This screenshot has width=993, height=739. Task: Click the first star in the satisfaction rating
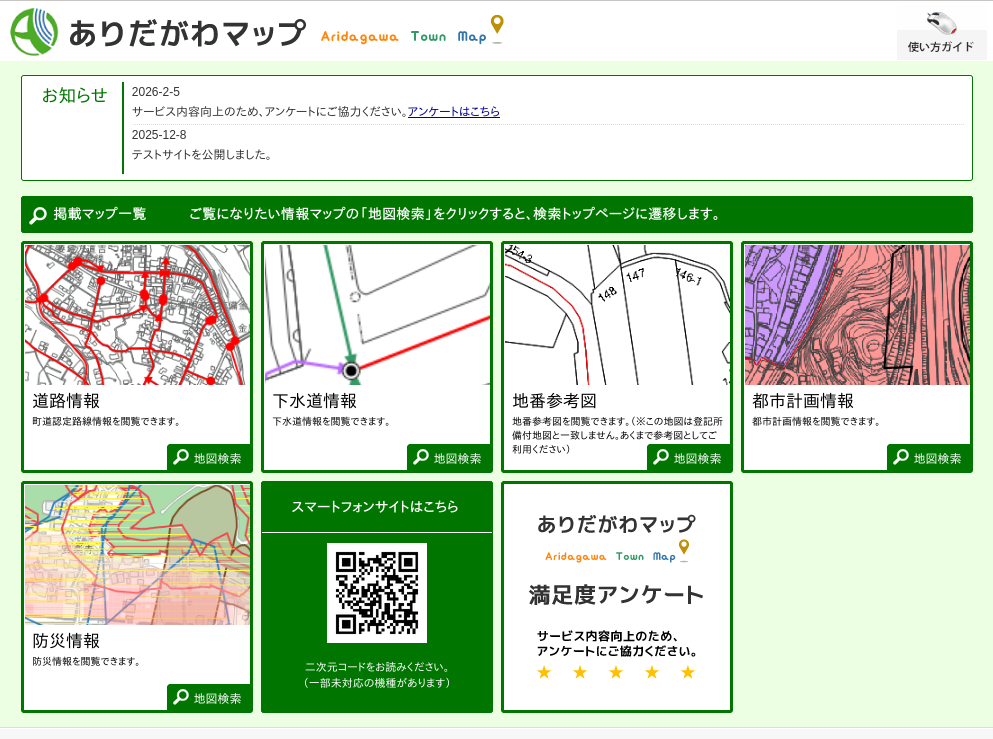coord(543,673)
